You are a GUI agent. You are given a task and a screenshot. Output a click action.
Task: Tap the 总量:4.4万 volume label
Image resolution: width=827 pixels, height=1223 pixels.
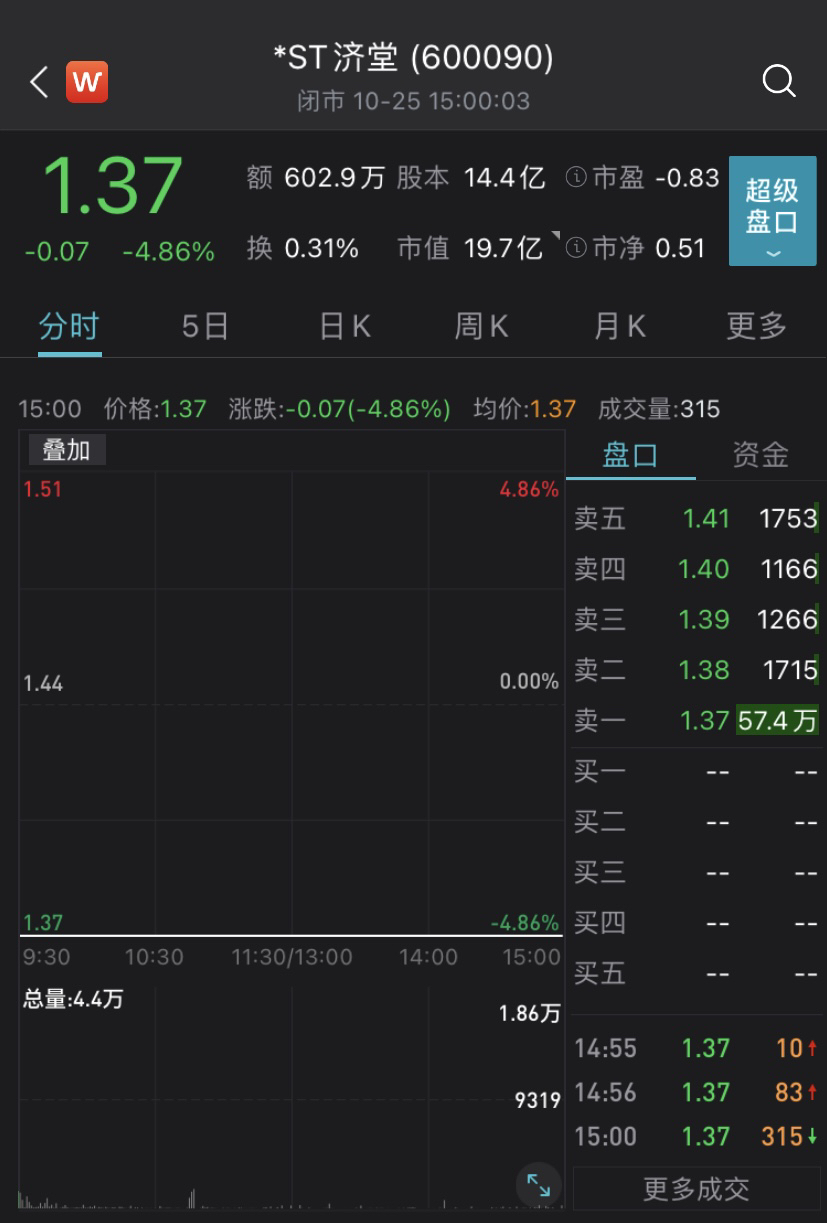coord(73,999)
